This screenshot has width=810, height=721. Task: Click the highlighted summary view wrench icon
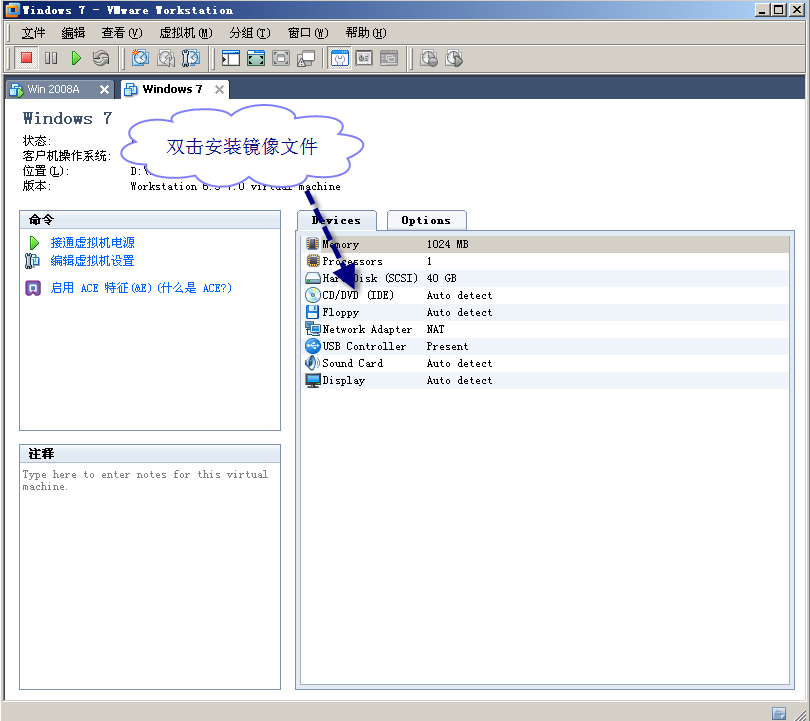pos(339,58)
